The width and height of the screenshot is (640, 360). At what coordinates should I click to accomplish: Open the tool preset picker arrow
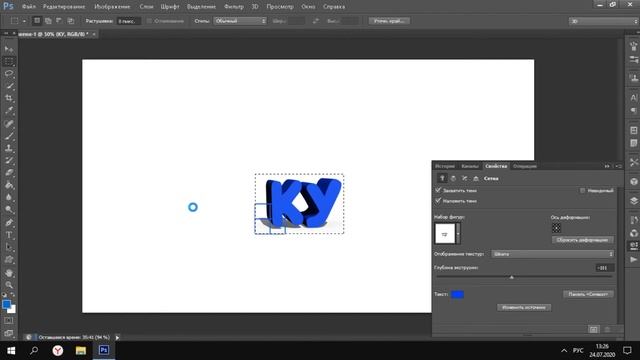pyautogui.click(x=24, y=21)
